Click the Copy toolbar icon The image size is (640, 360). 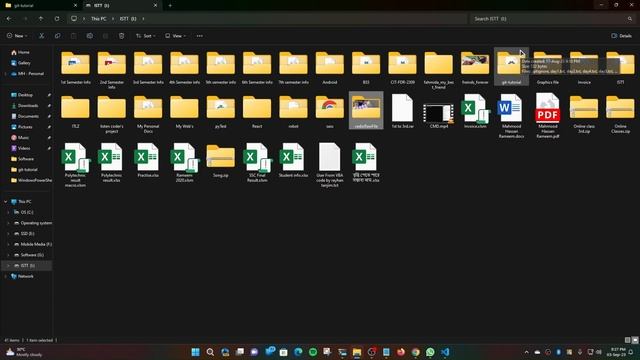58,36
